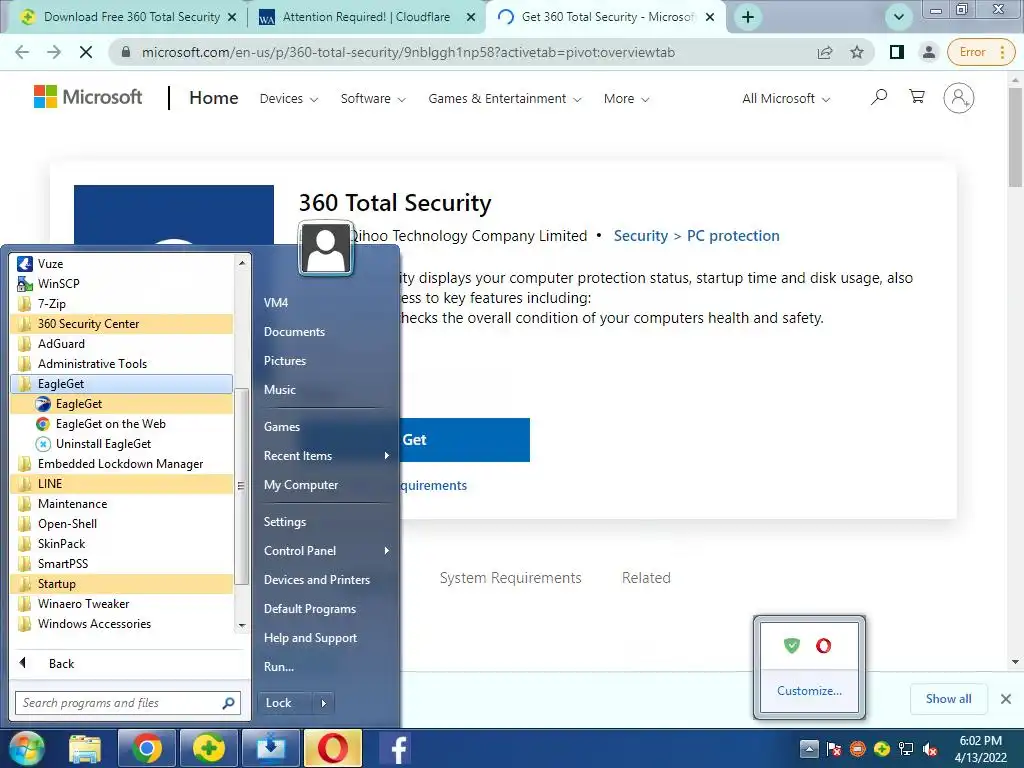Open Run... from Start menu
The width and height of the screenshot is (1024, 768).
[279, 667]
